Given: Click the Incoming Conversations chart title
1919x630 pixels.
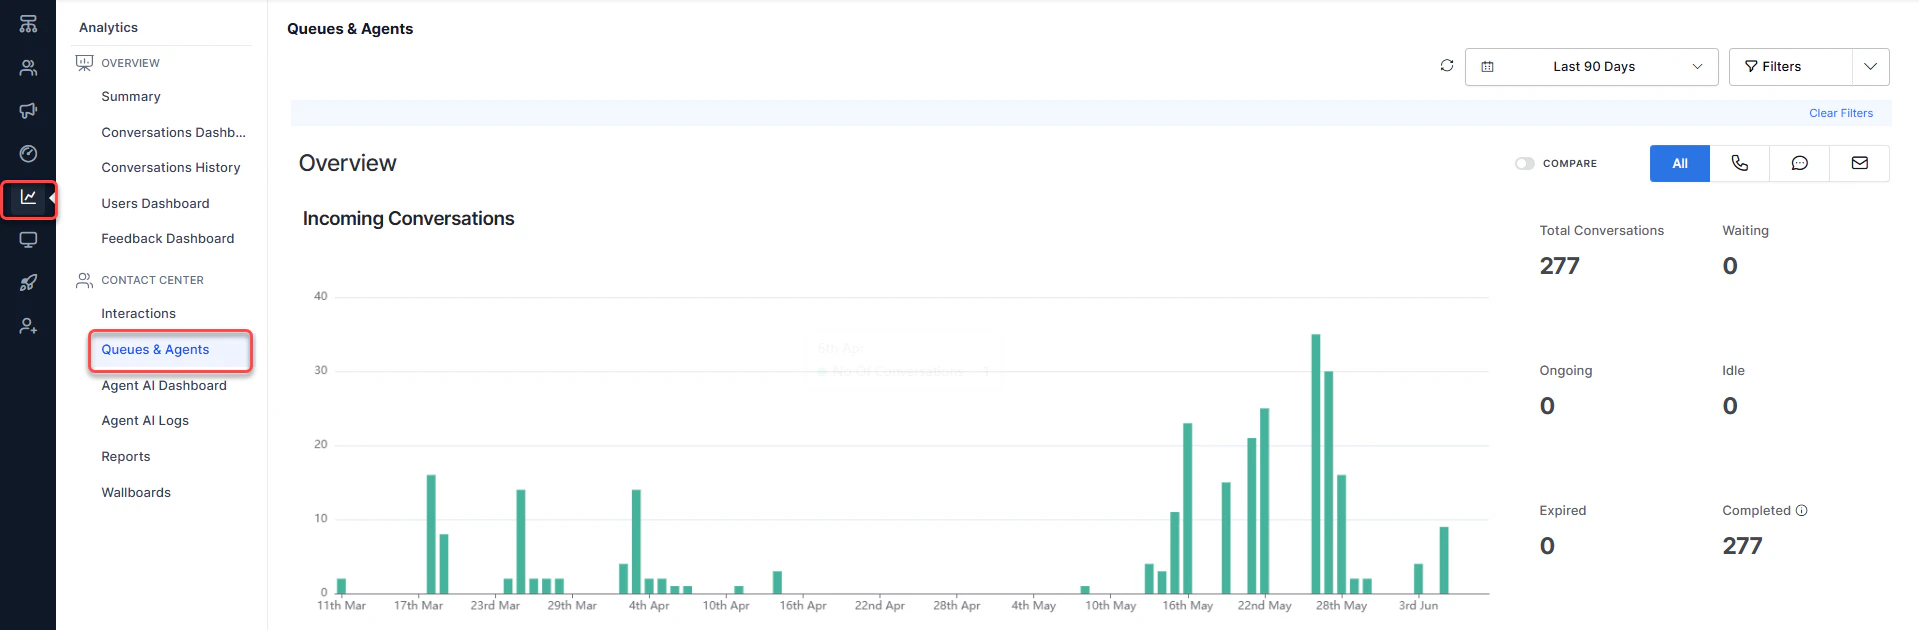Looking at the screenshot, I should coord(408,219).
